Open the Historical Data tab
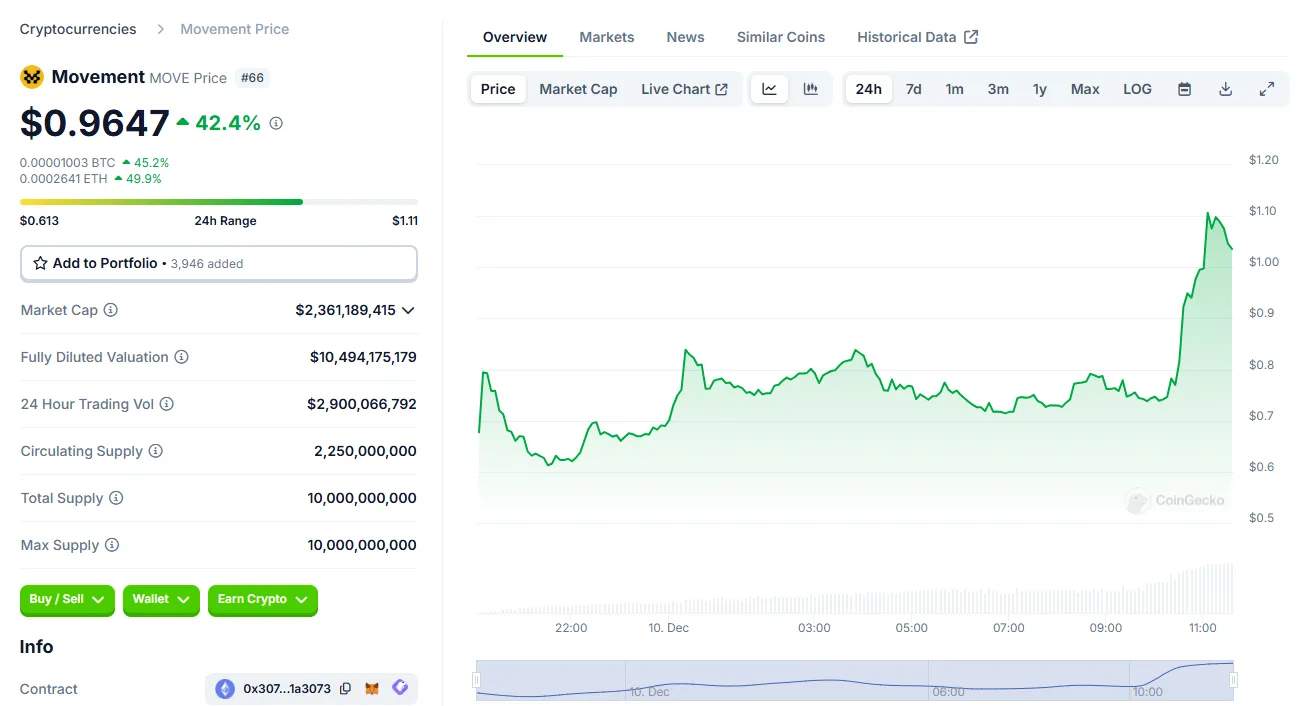The image size is (1300, 706). [x=917, y=37]
